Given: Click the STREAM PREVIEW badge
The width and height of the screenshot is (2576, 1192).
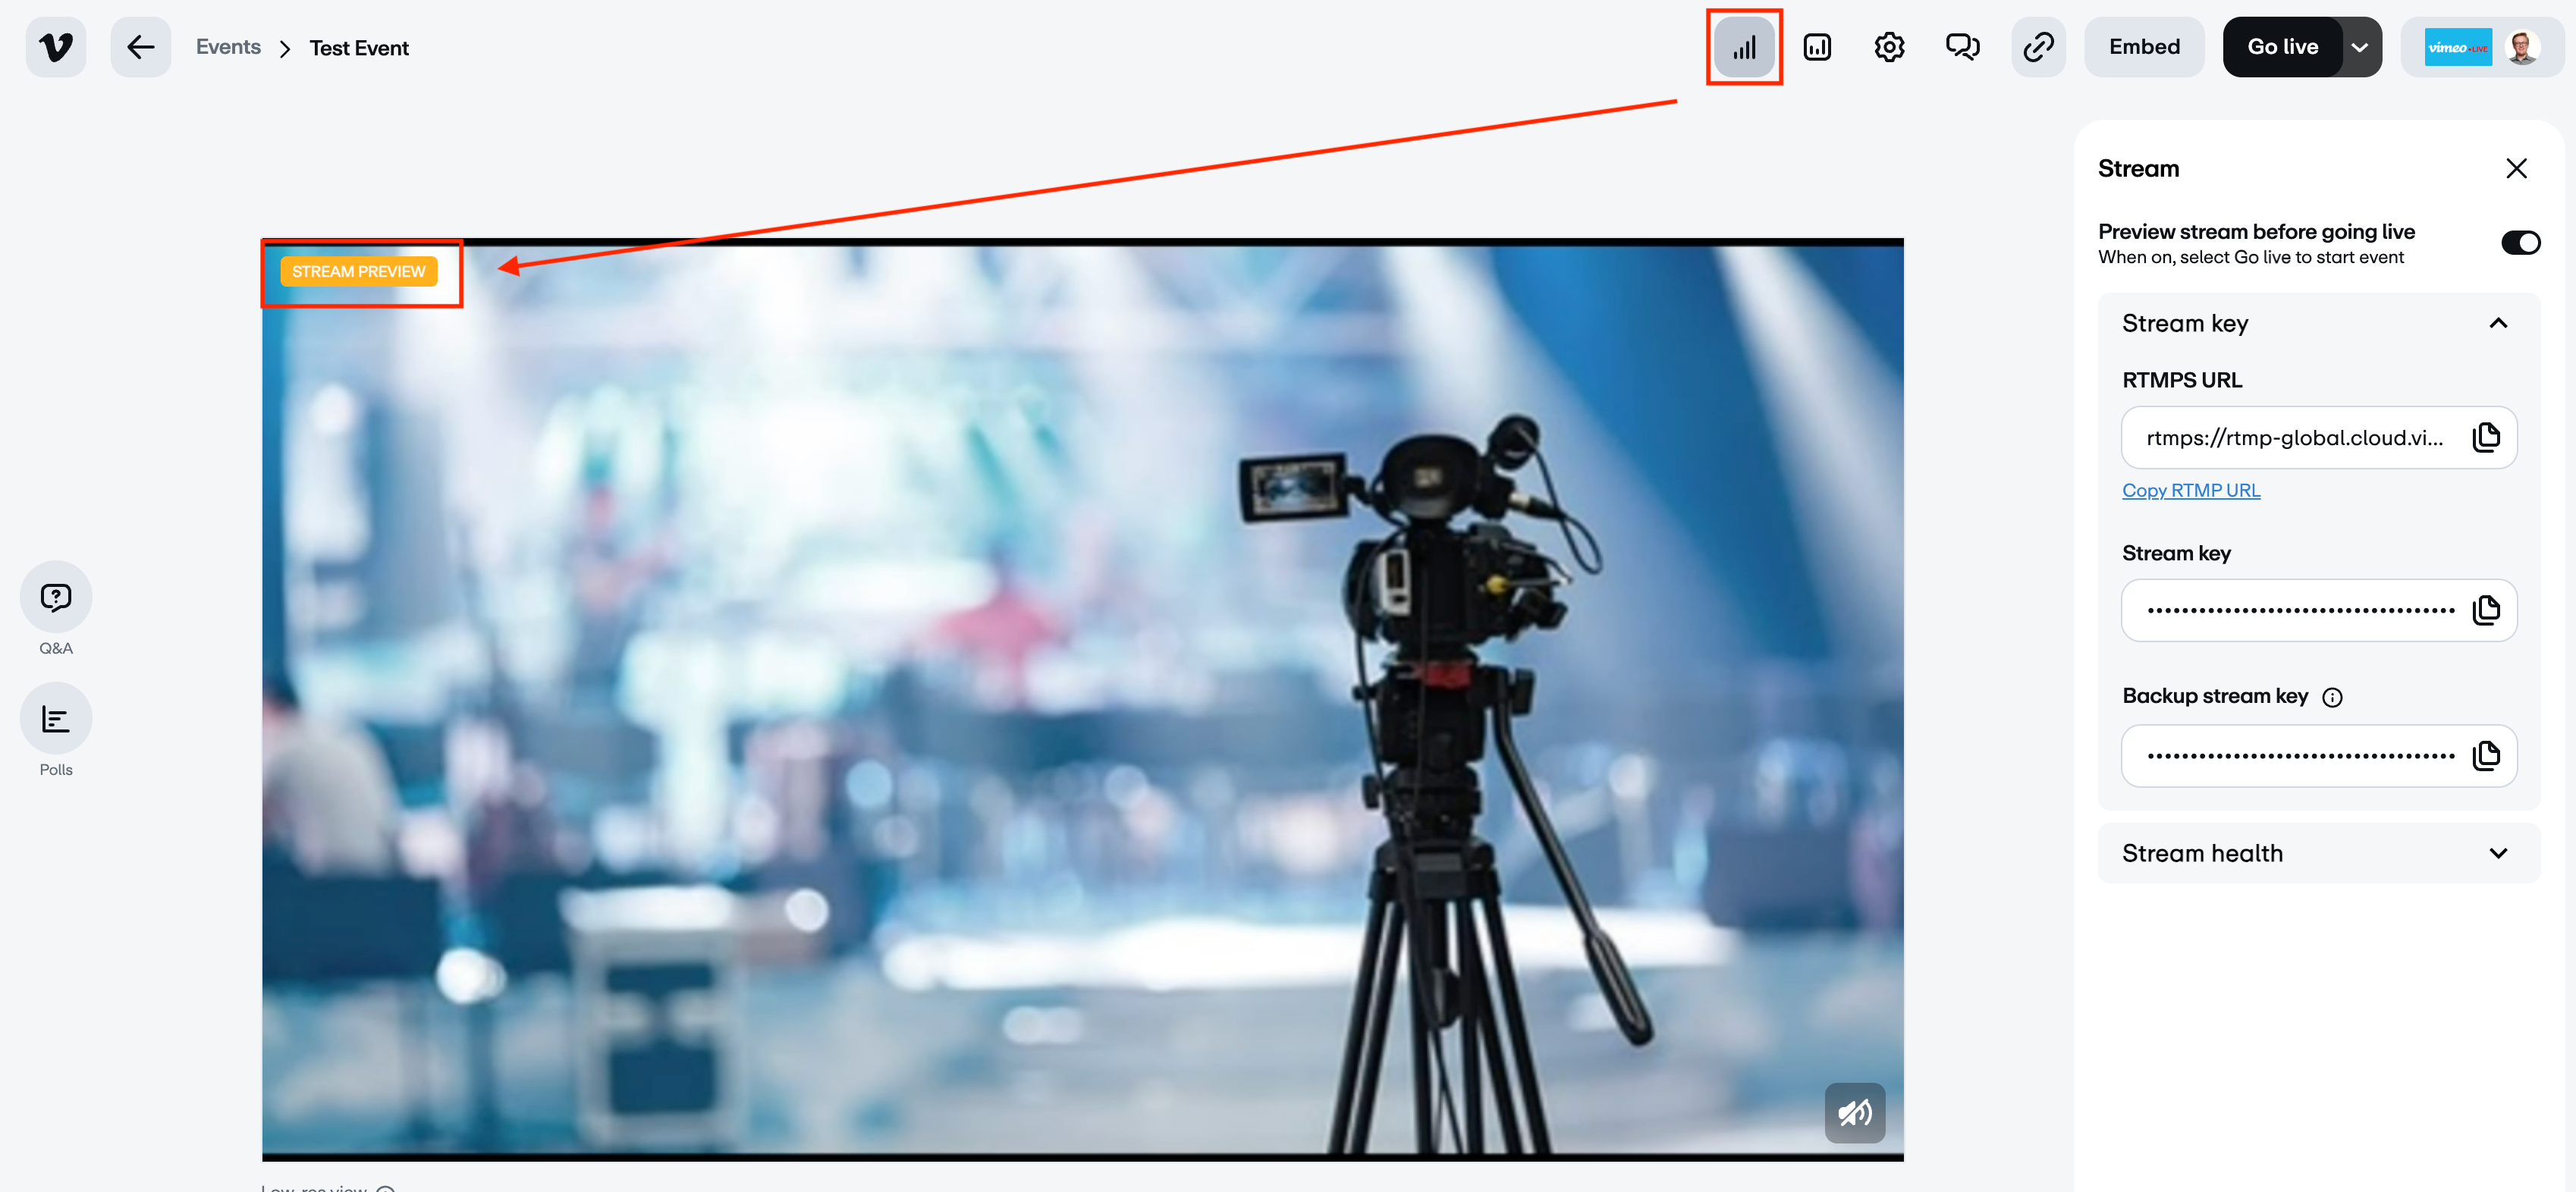Looking at the screenshot, I should tap(358, 271).
